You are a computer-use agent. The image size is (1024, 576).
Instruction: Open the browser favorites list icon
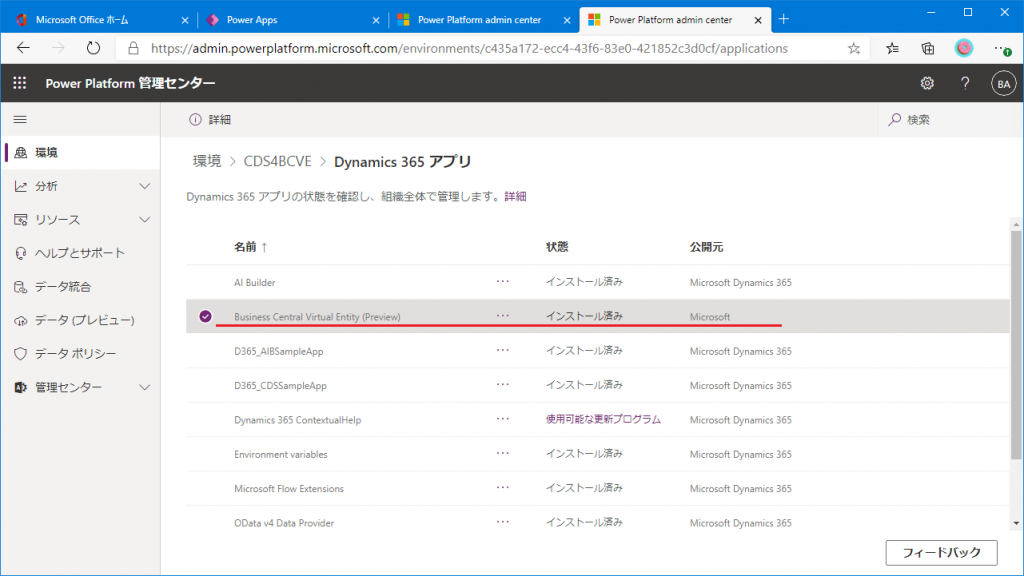click(x=892, y=48)
